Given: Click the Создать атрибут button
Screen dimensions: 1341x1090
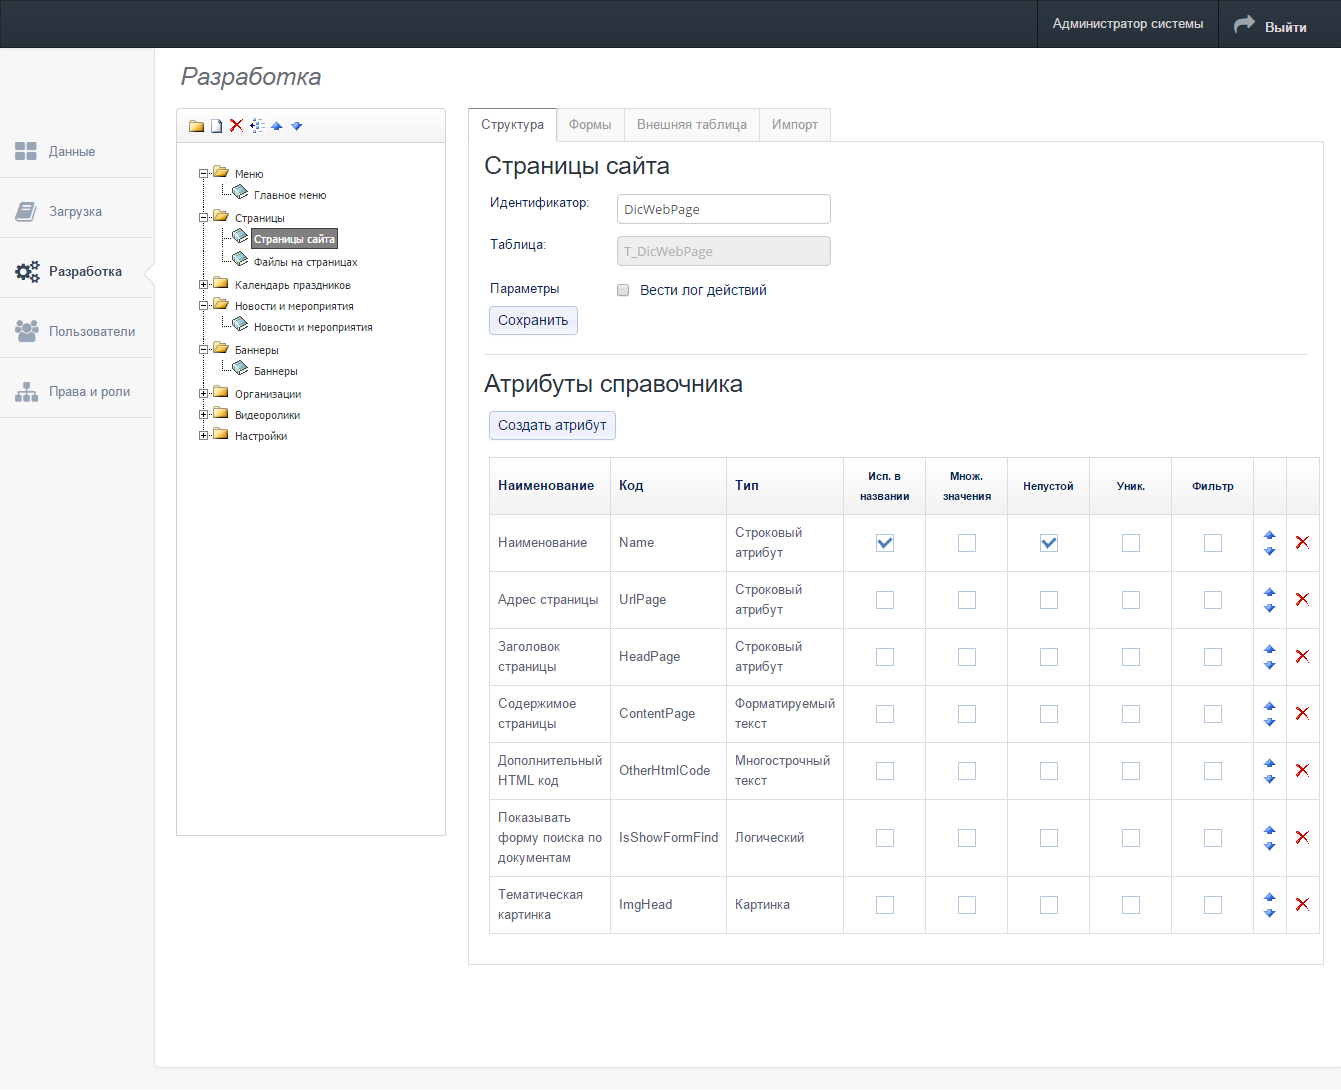Looking at the screenshot, I should click(552, 425).
